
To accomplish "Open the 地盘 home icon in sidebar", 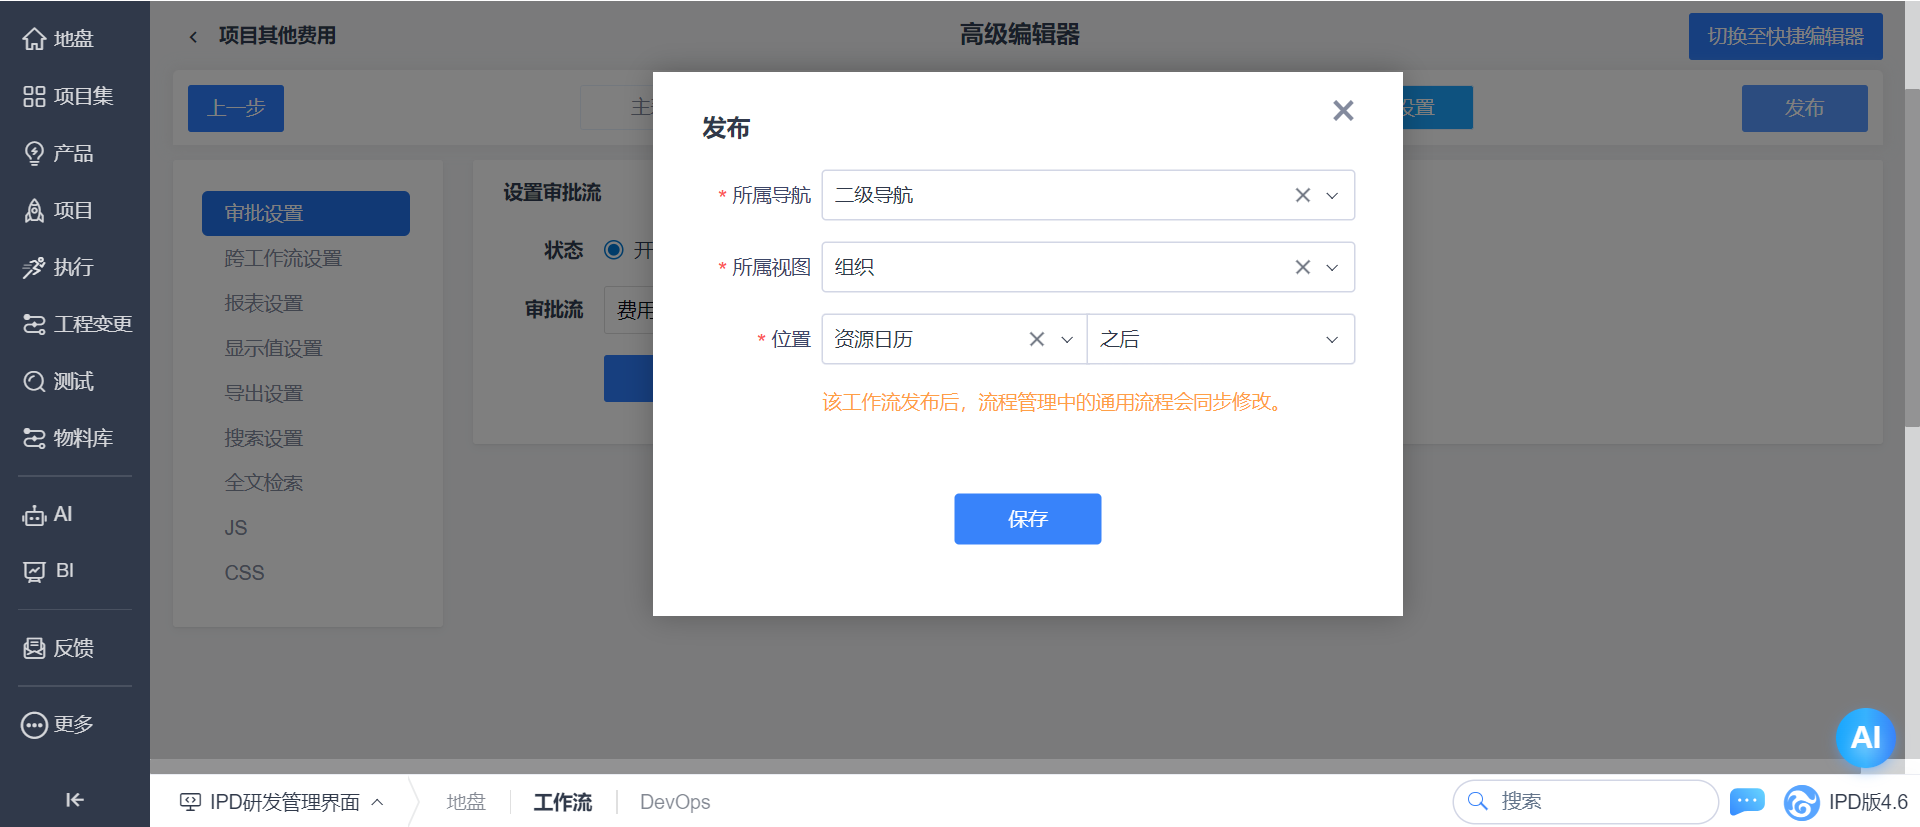I will point(35,39).
